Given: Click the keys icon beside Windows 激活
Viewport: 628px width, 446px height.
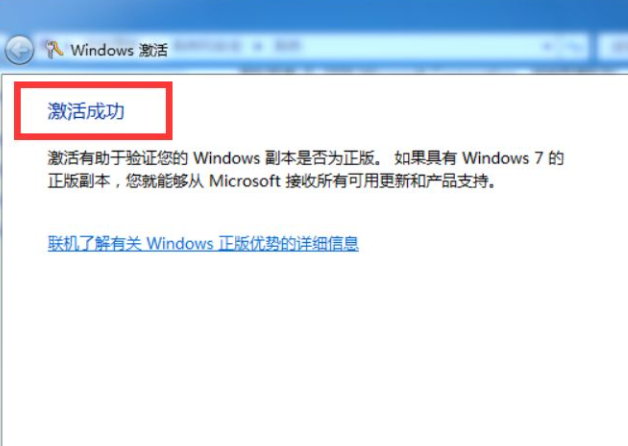Looking at the screenshot, I should point(54,50).
